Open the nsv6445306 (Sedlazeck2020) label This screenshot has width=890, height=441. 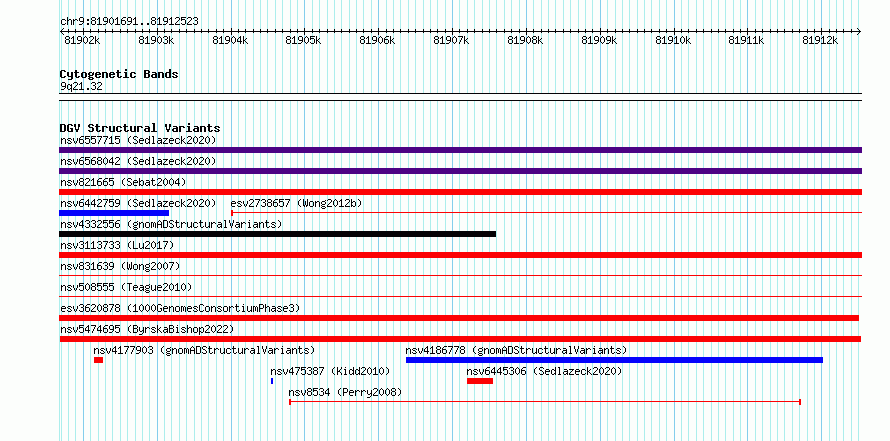pyautogui.click(x=544, y=371)
